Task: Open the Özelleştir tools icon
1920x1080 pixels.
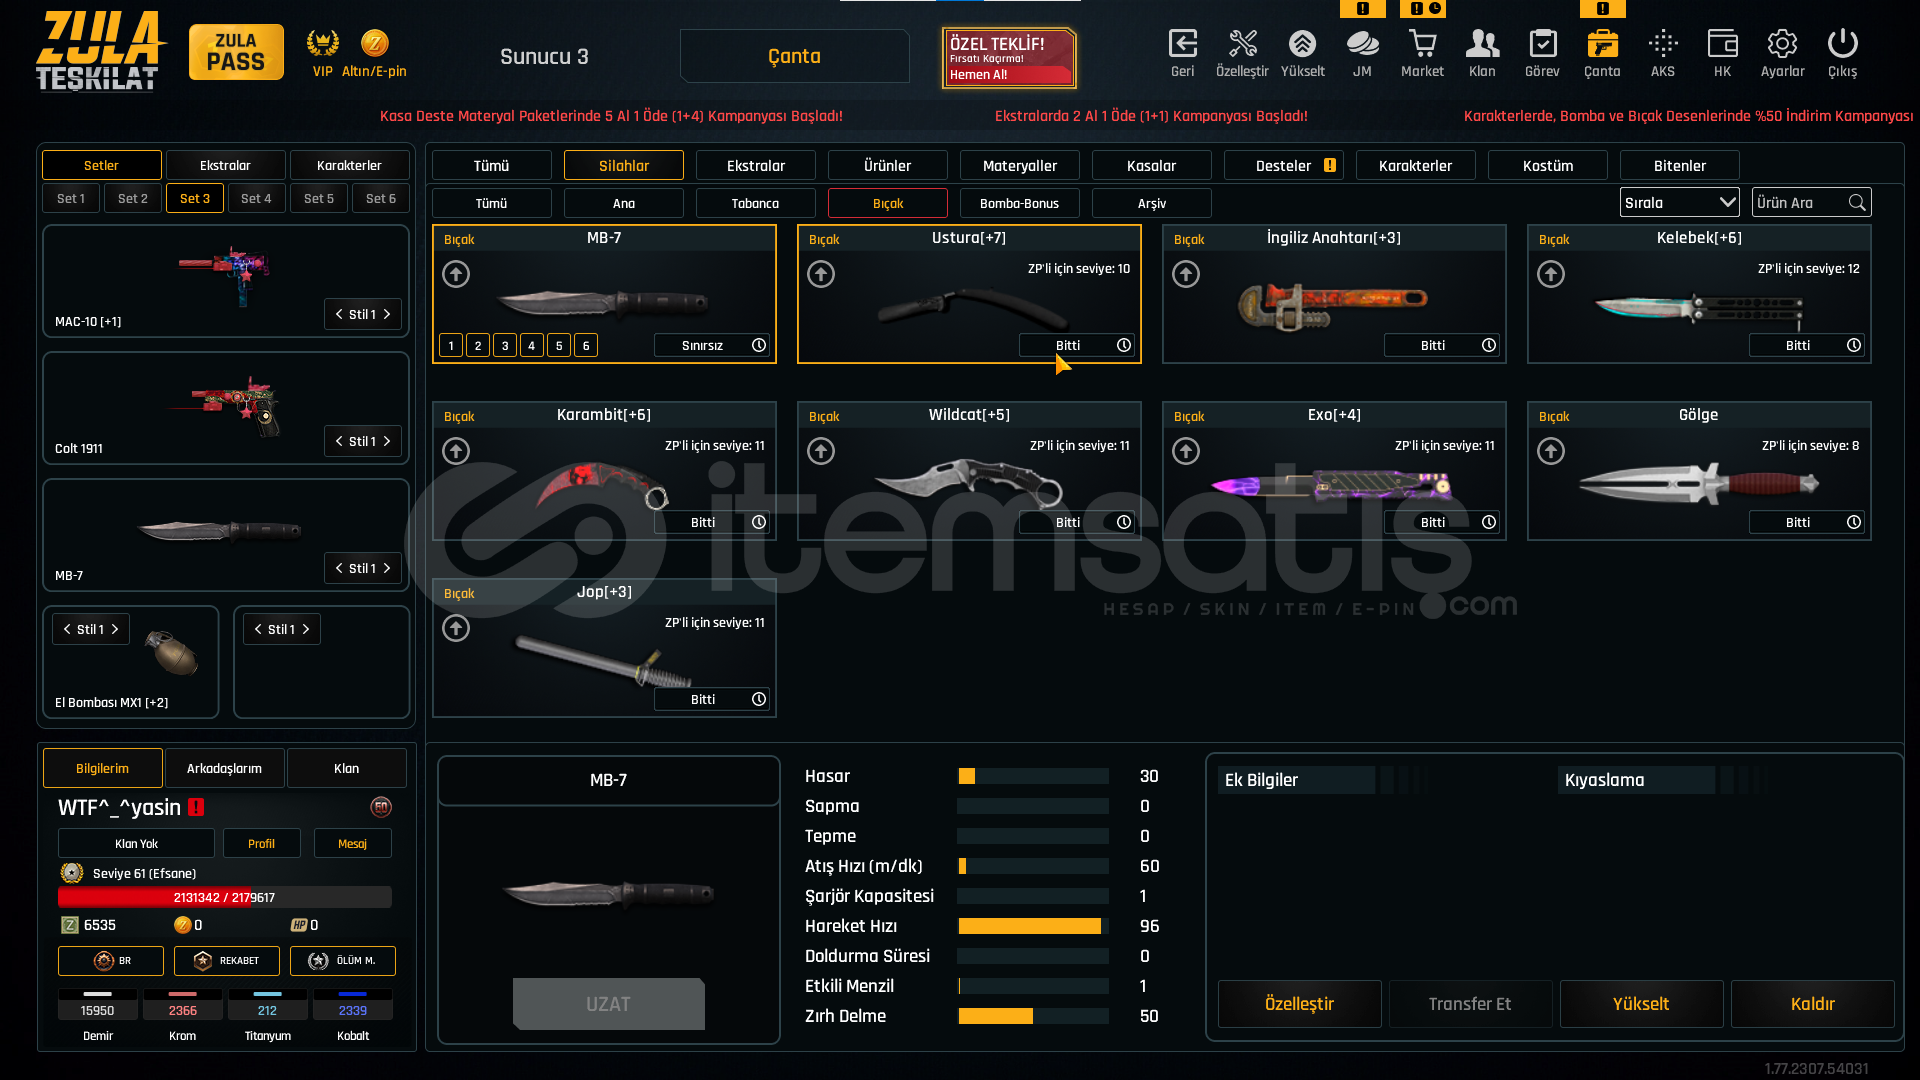Action: 1242,44
